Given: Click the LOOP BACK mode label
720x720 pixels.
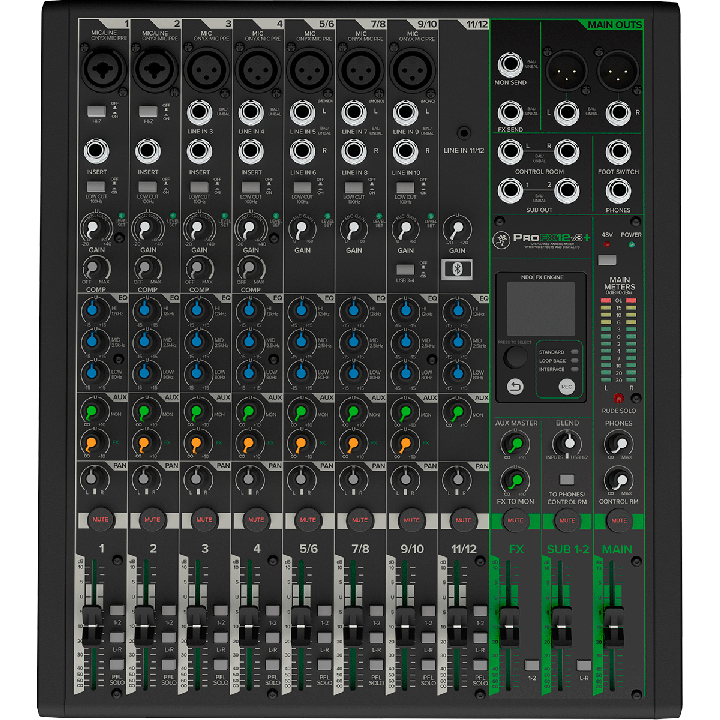Looking at the screenshot, I should [552, 361].
